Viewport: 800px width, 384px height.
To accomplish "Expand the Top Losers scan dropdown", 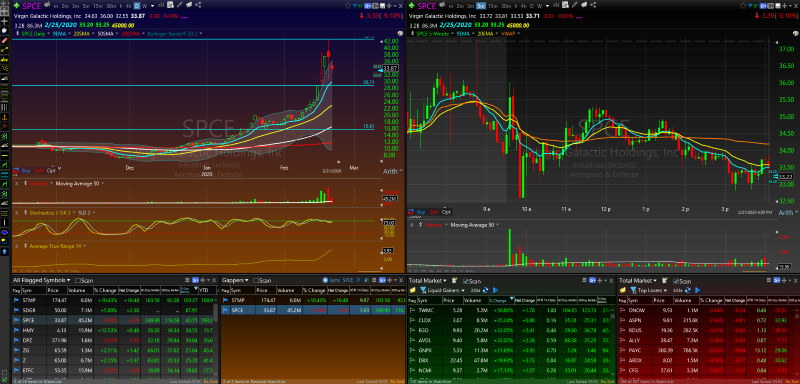I will click(x=665, y=291).
